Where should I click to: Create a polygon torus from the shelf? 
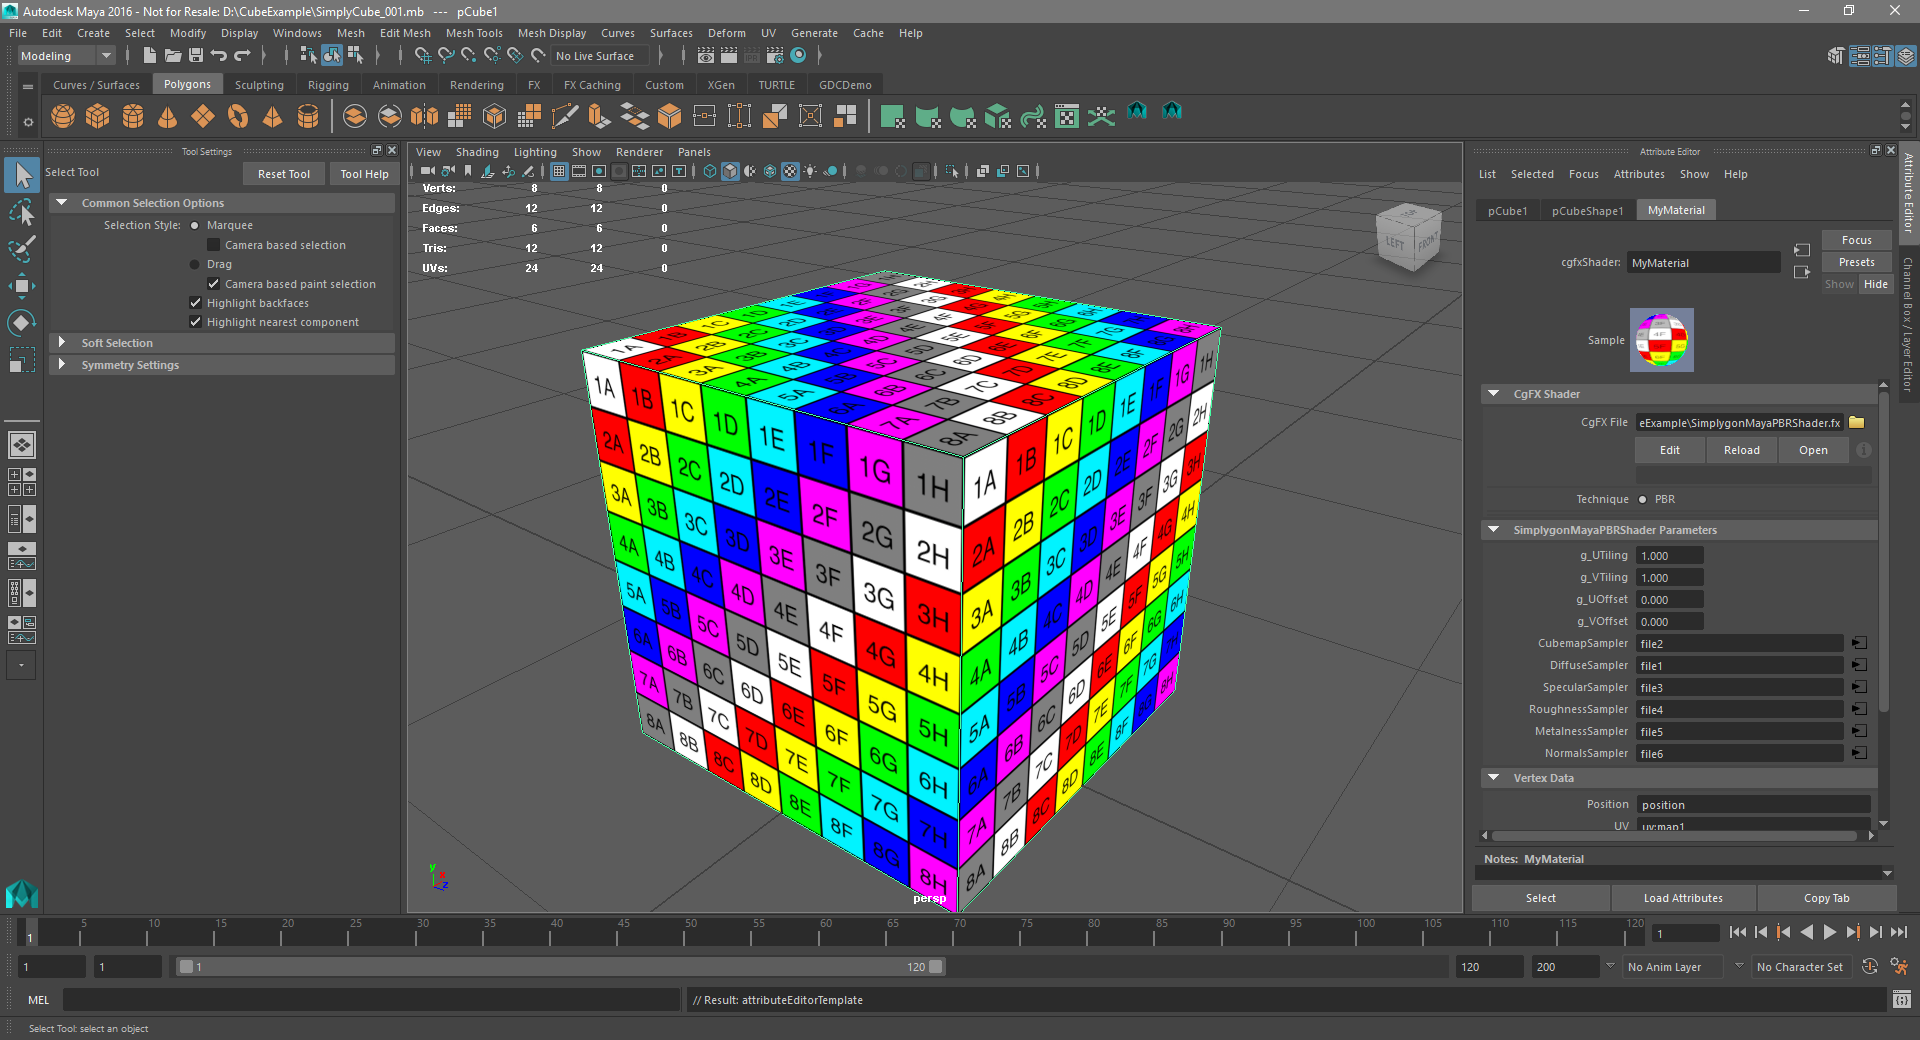(238, 116)
